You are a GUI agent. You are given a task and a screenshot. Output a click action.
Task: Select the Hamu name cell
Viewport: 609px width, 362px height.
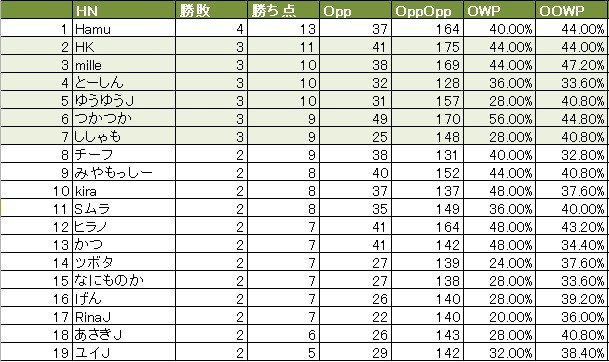[124, 28]
